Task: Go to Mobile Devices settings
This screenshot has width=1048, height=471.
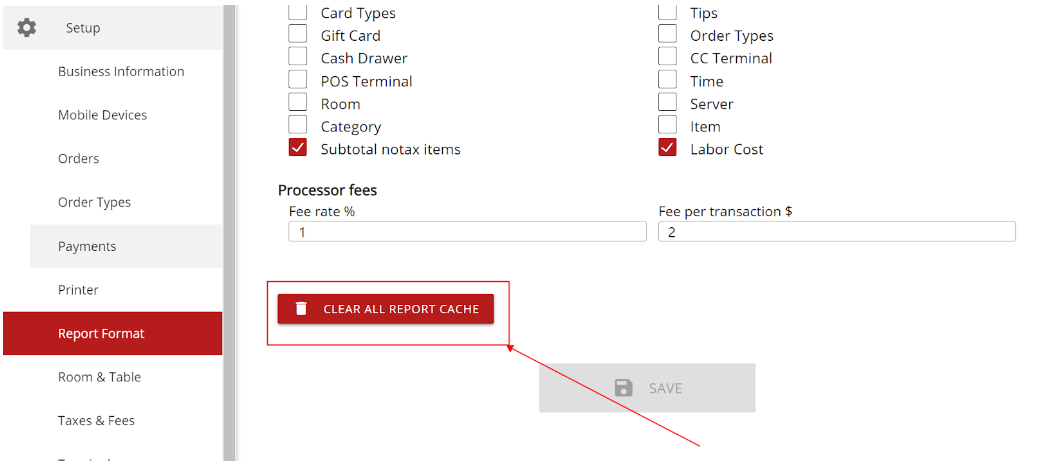Action: tap(102, 115)
